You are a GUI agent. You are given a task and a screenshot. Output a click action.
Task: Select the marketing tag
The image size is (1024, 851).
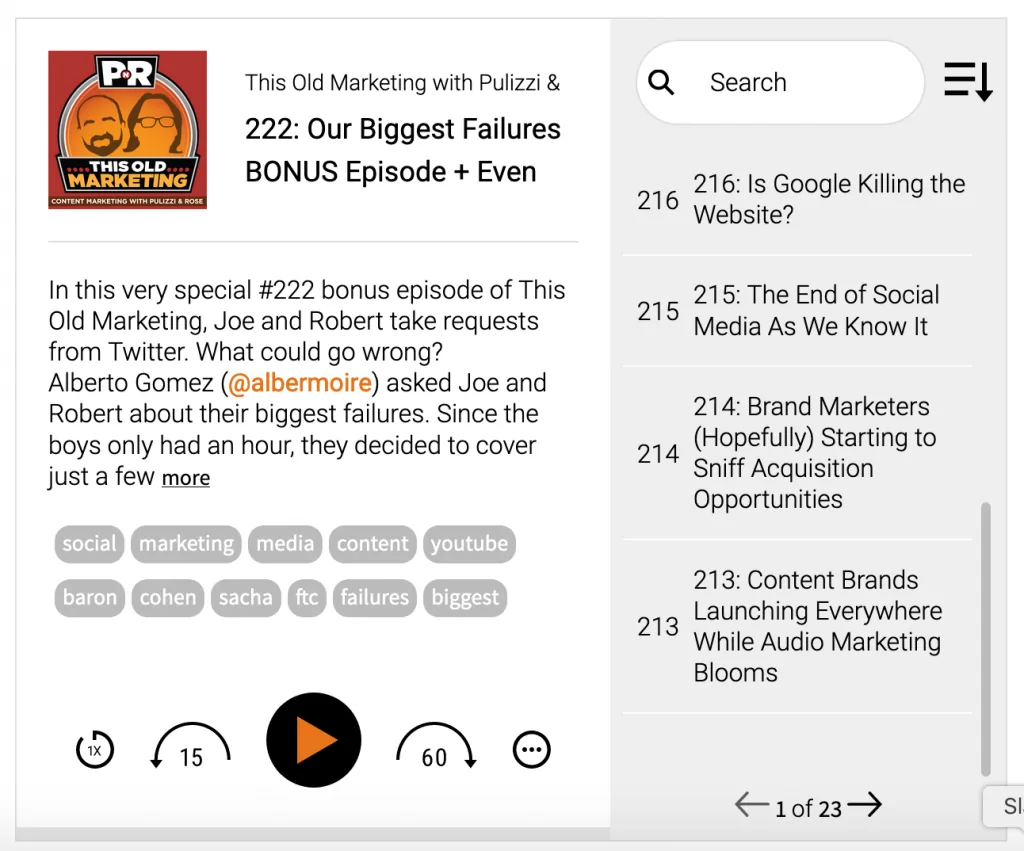tap(185, 544)
